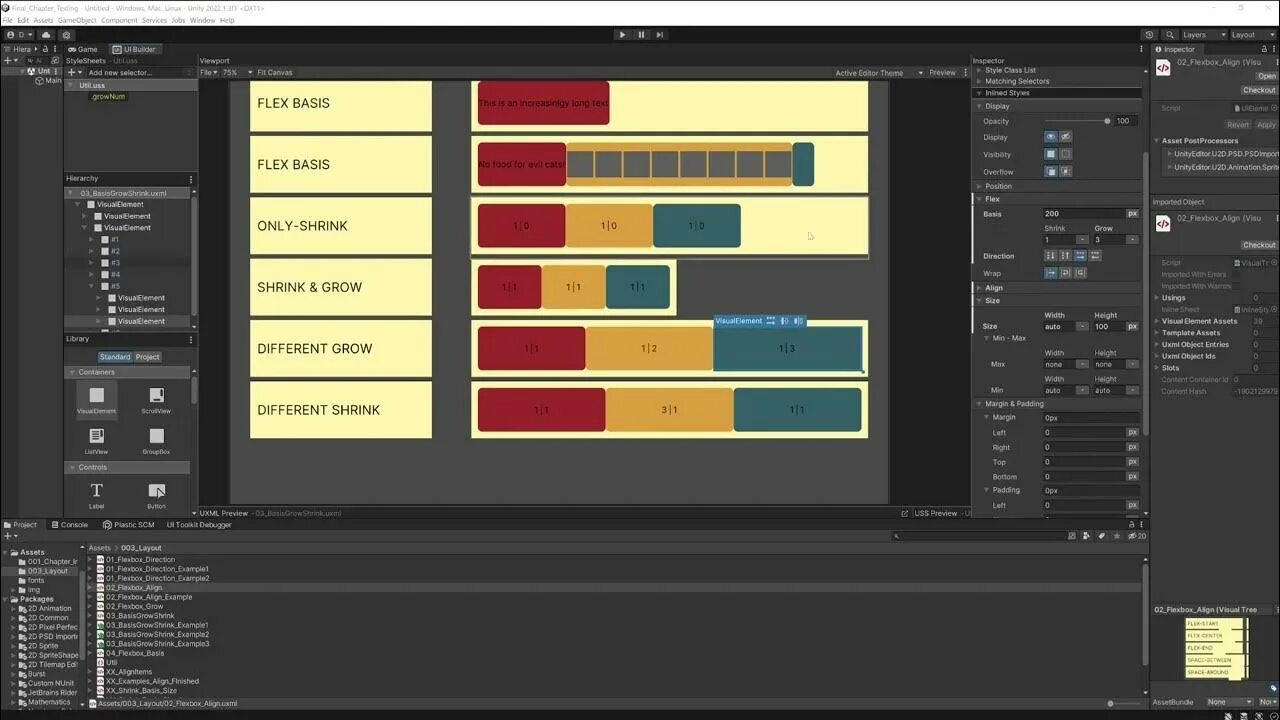Open the Grow value dropdown
Screen dimensions: 1280x720
pyautogui.click(x=1132, y=240)
